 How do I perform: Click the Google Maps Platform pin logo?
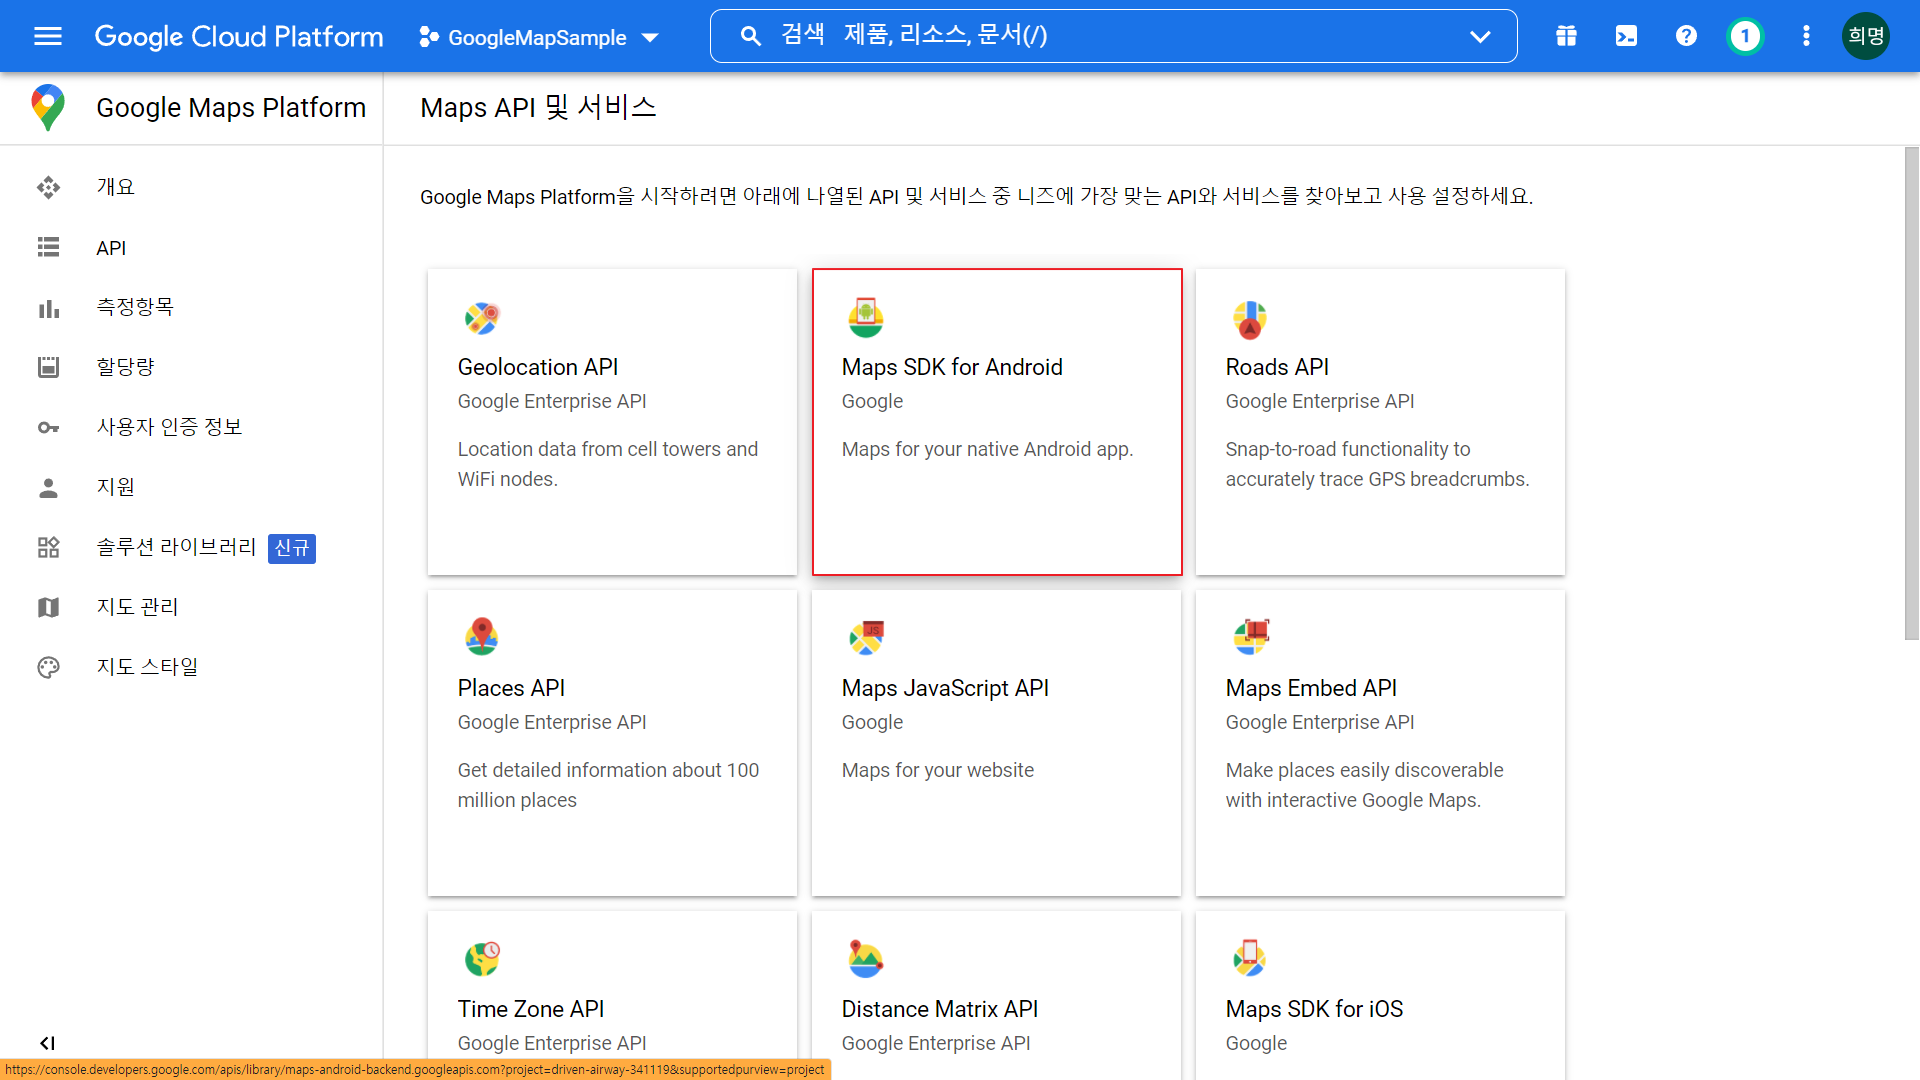(48, 107)
